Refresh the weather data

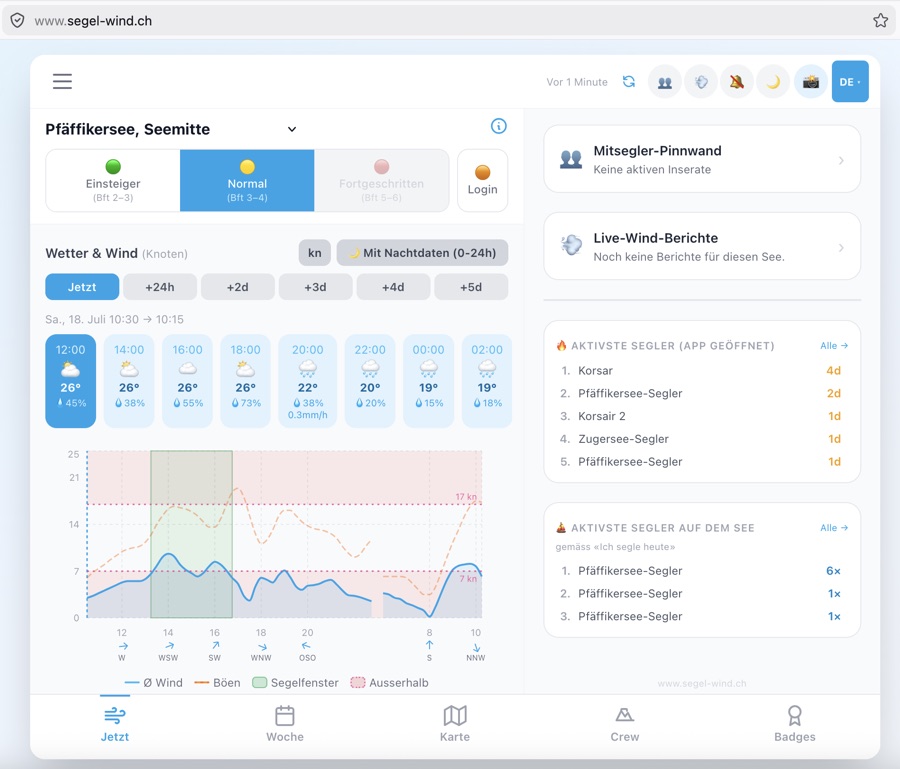(x=629, y=82)
